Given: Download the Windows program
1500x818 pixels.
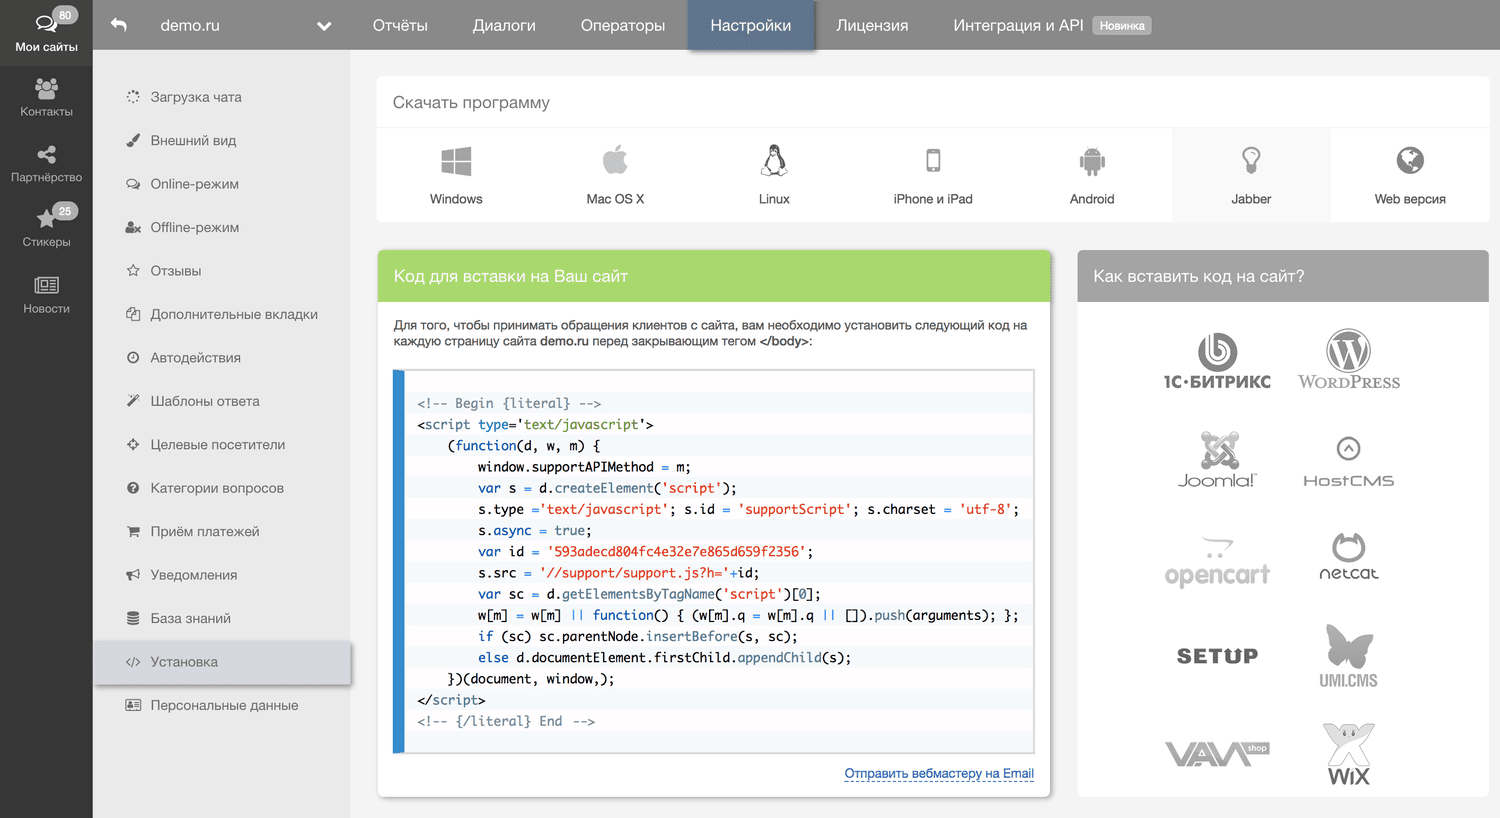Looking at the screenshot, I should point(456,175).
